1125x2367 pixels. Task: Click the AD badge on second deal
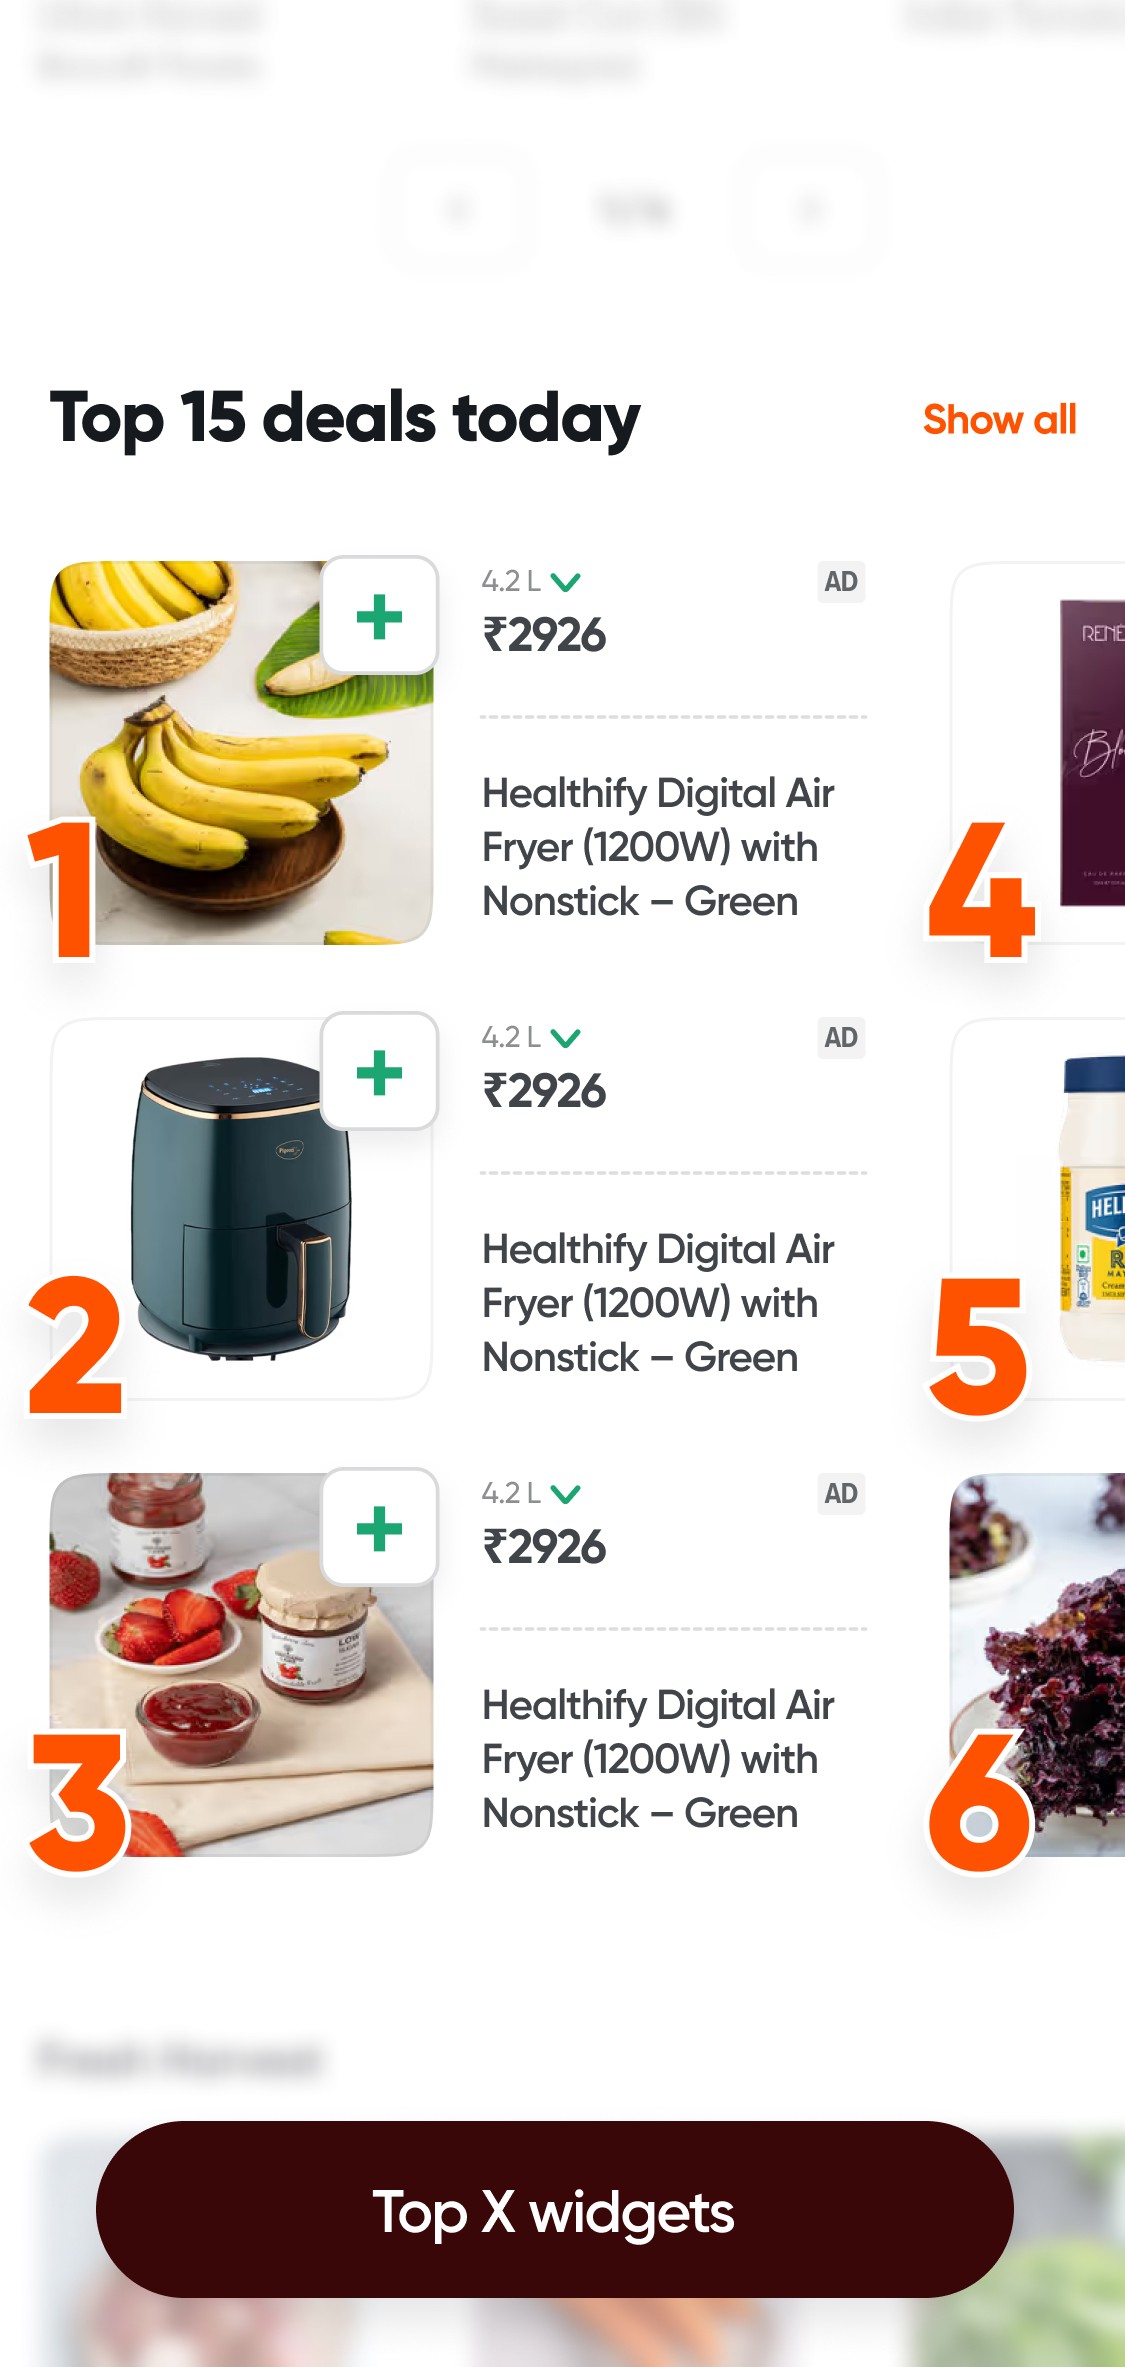[841, 1038]
